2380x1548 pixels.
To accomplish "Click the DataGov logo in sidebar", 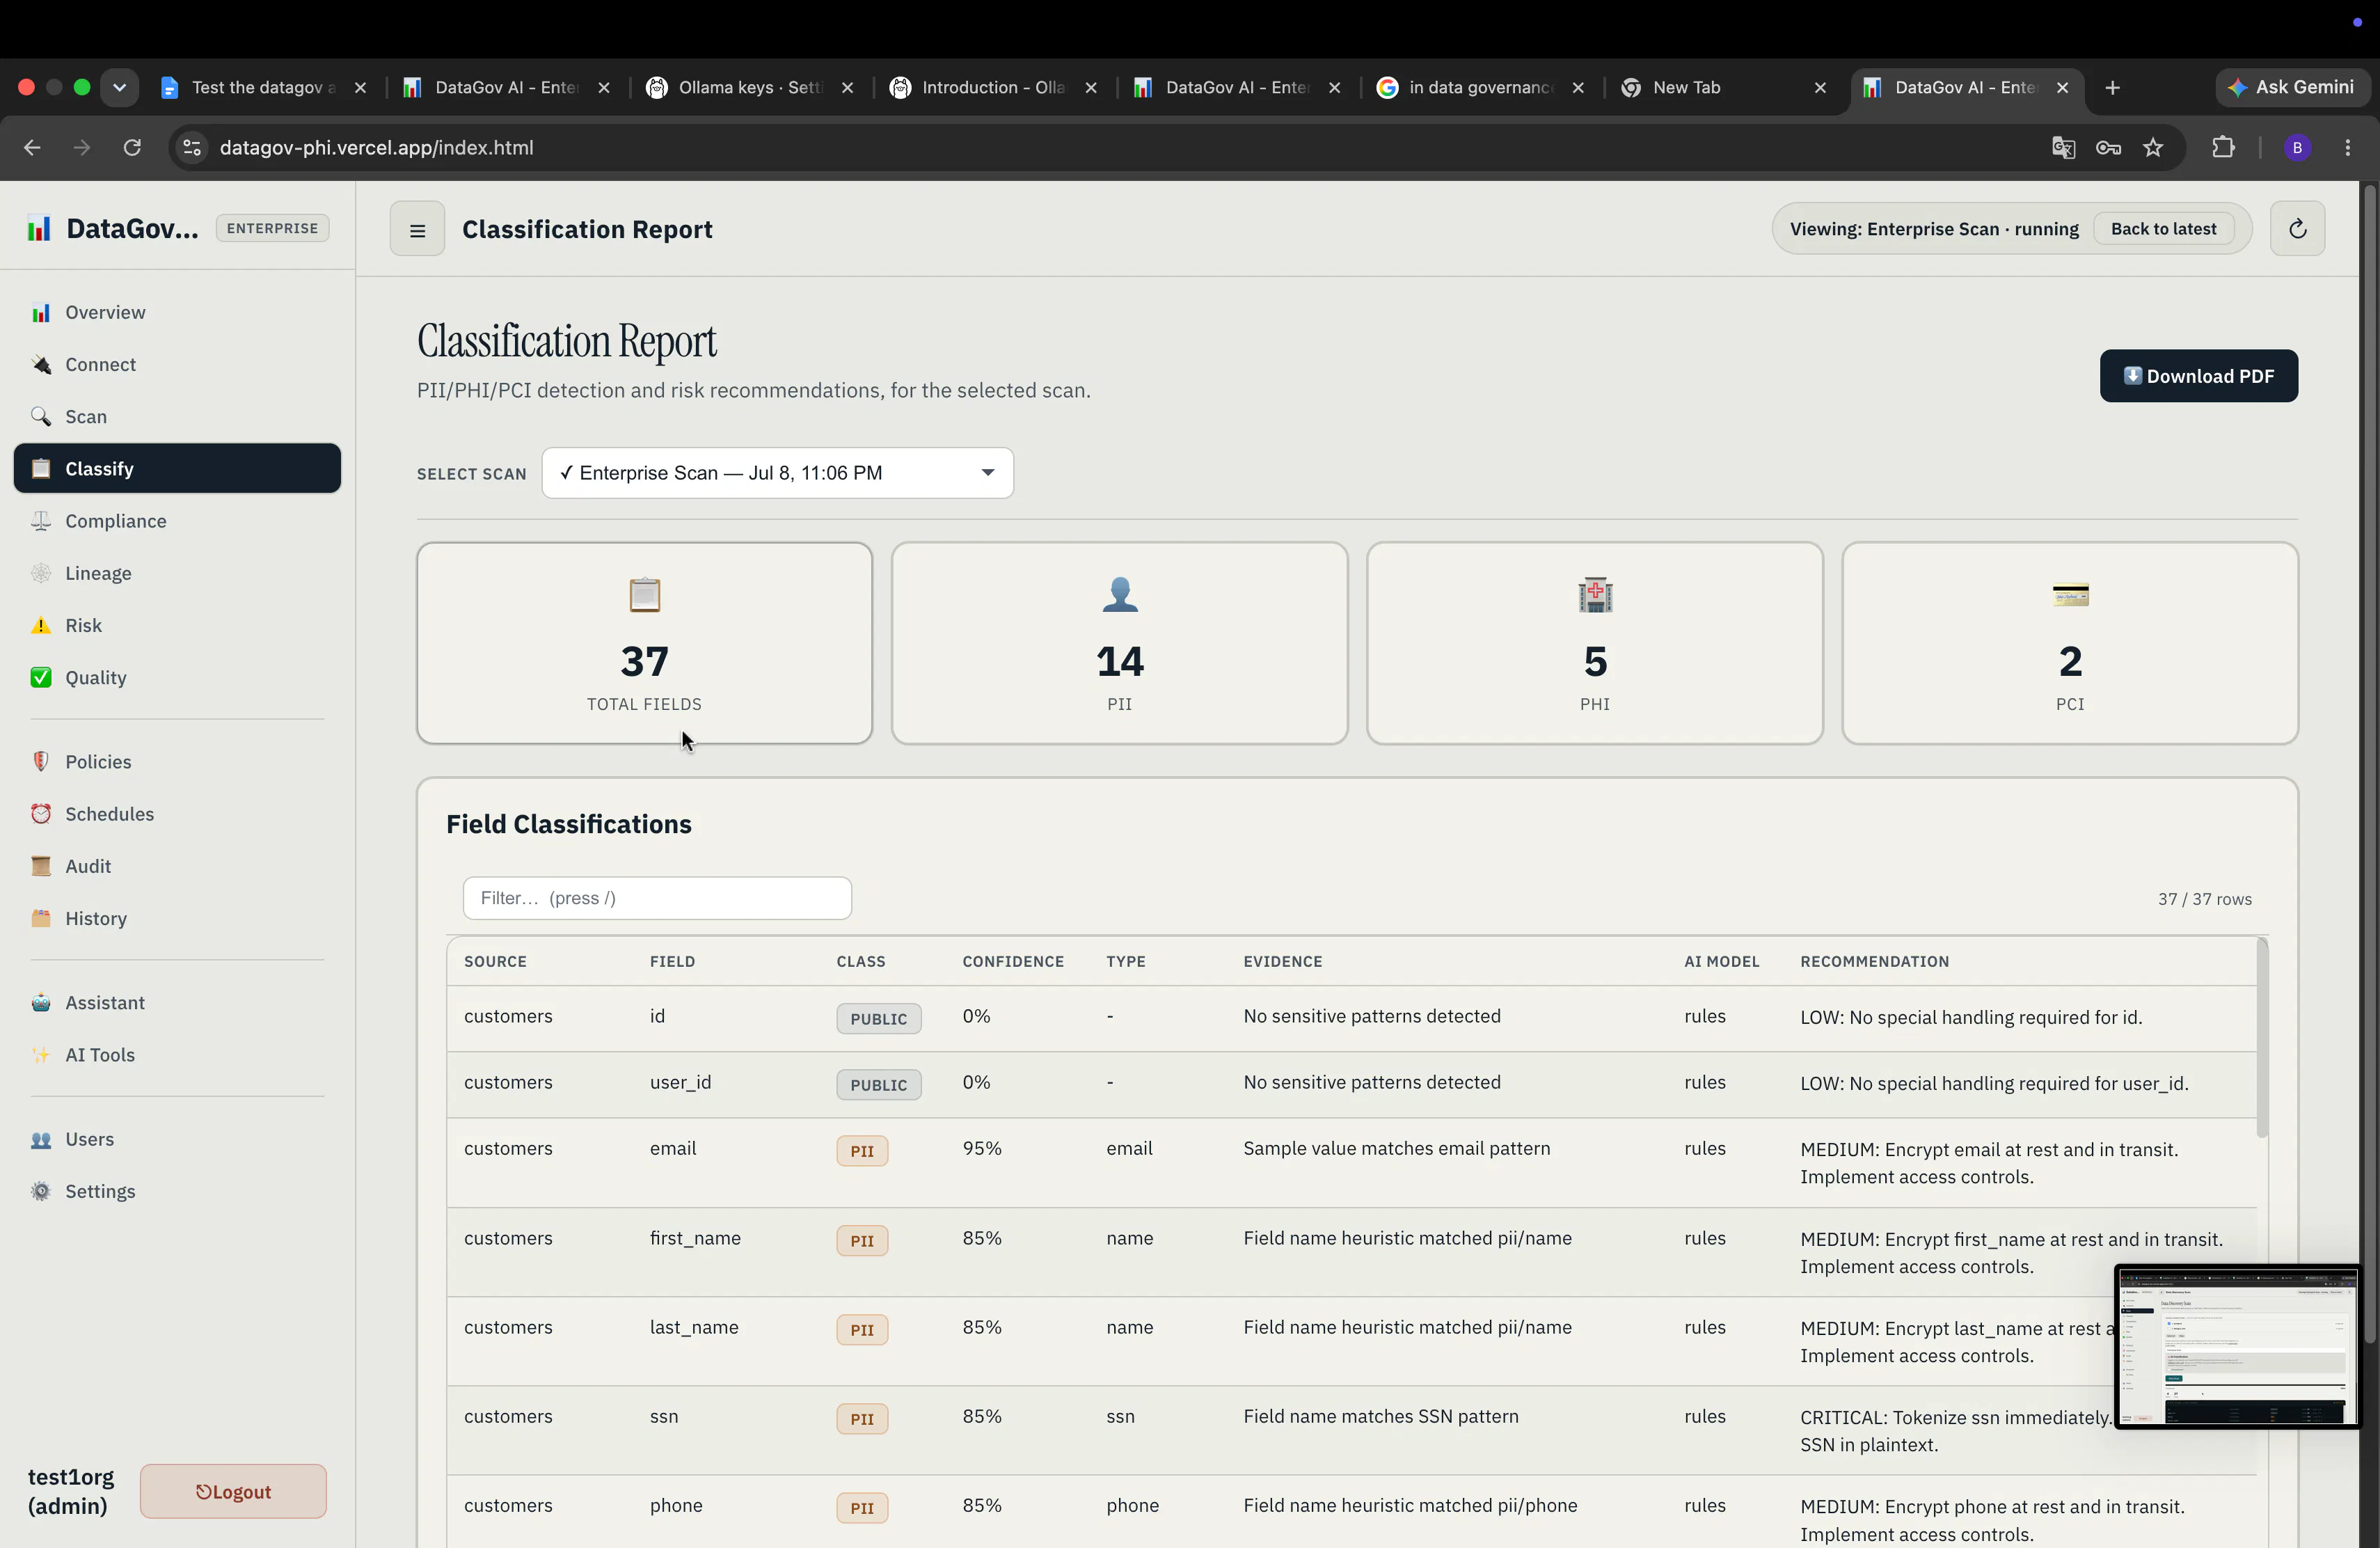I will coord(39,228).
